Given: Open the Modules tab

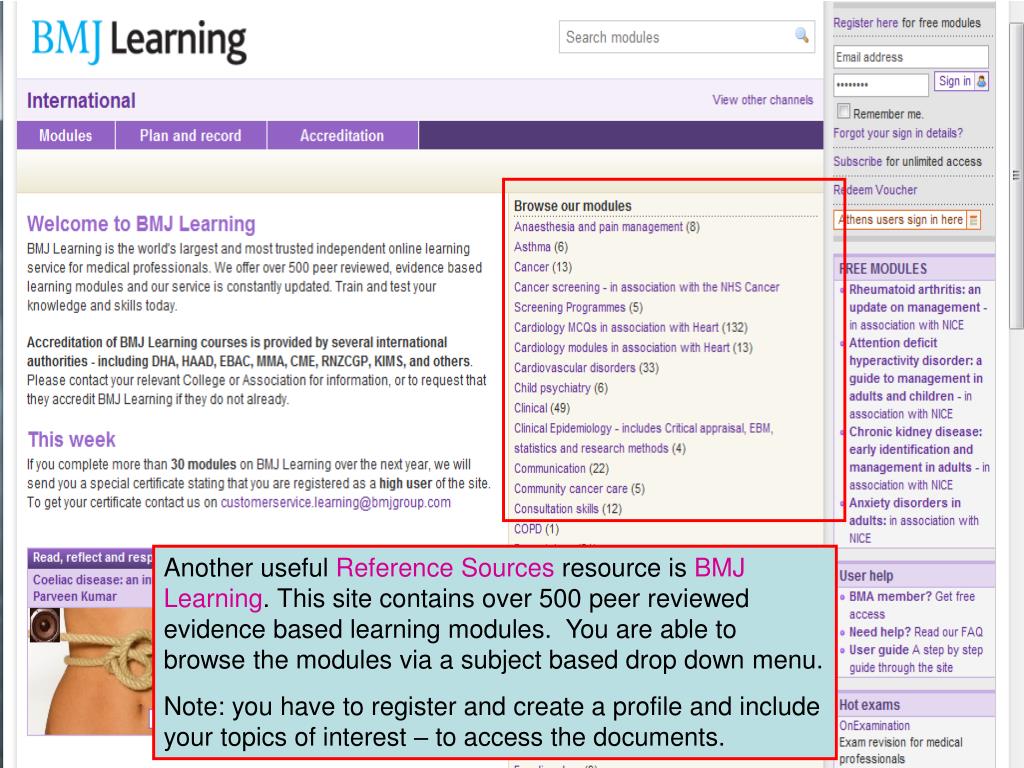Looking at the screenshot, I should [x=65, y=135].
